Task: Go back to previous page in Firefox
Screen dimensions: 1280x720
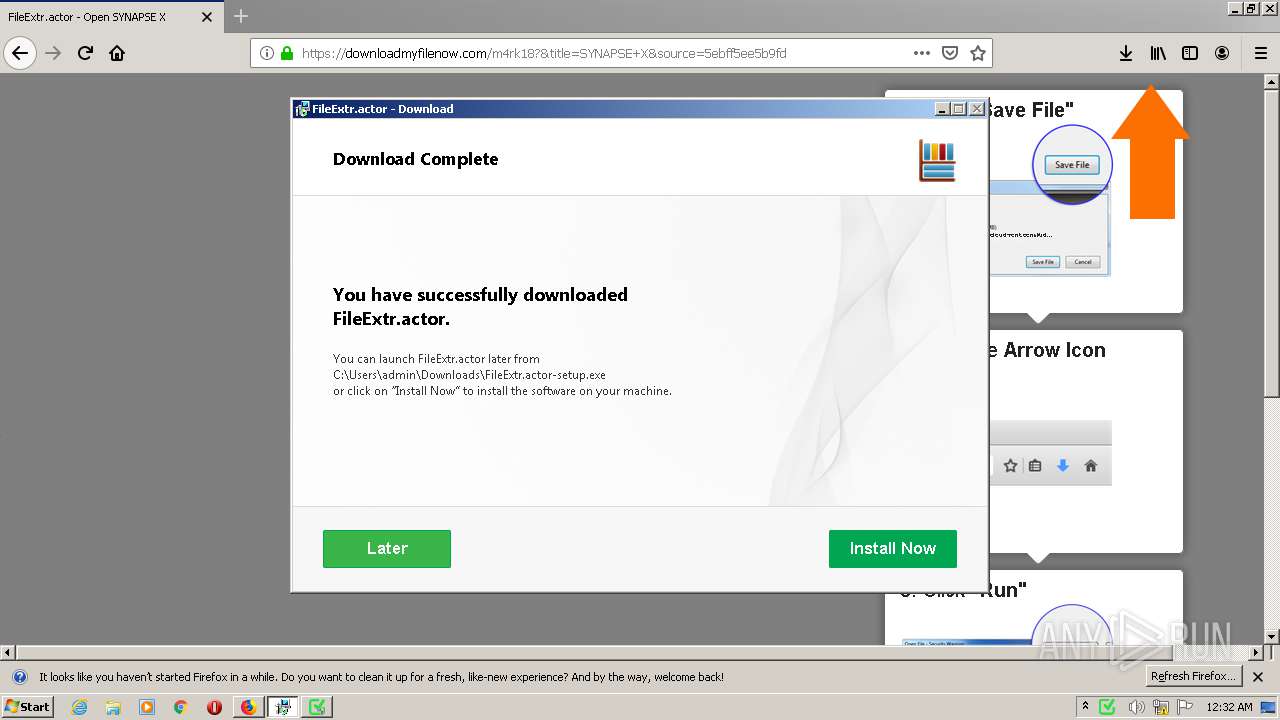Action: (x=20, y=53)
